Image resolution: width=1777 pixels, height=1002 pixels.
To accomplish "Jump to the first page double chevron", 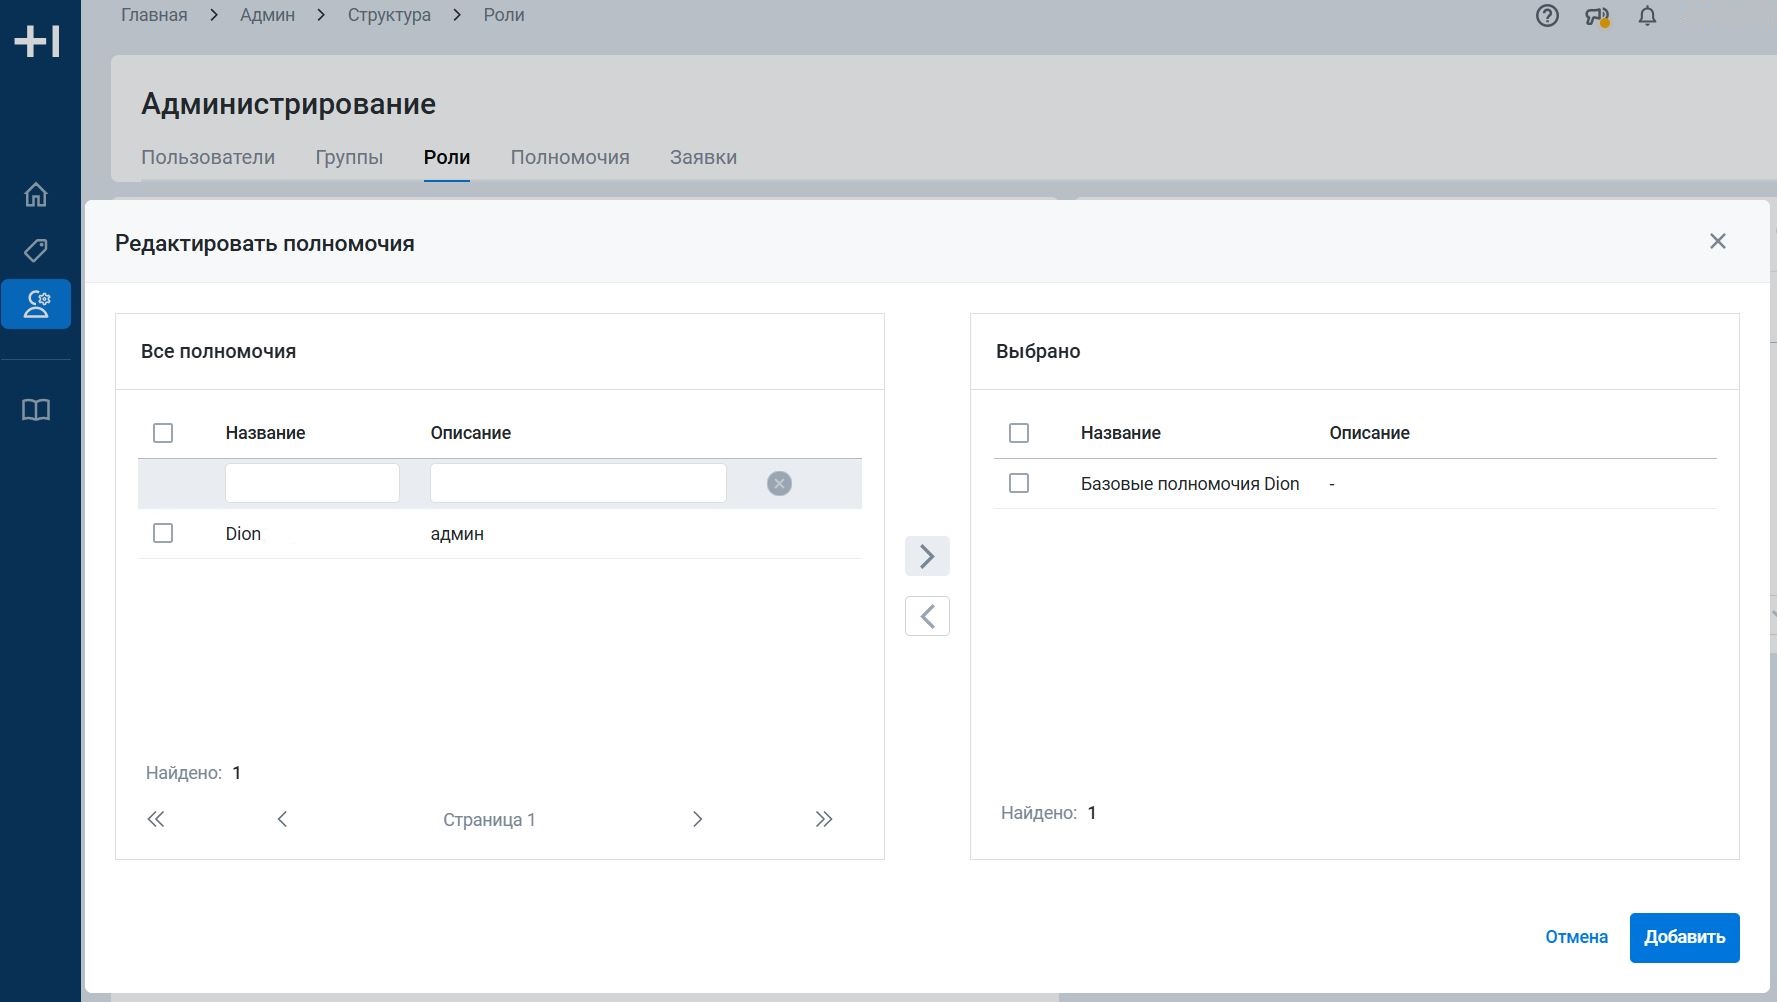I will (156, 820).
